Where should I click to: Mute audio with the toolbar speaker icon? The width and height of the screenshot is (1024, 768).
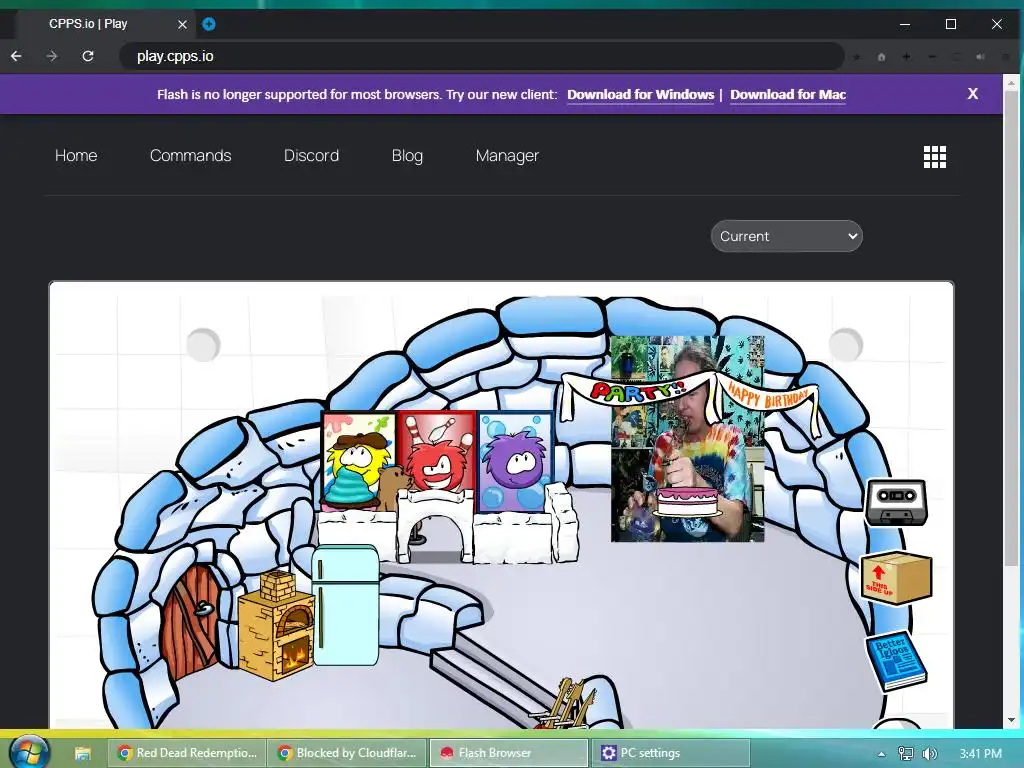click(980, 57)
